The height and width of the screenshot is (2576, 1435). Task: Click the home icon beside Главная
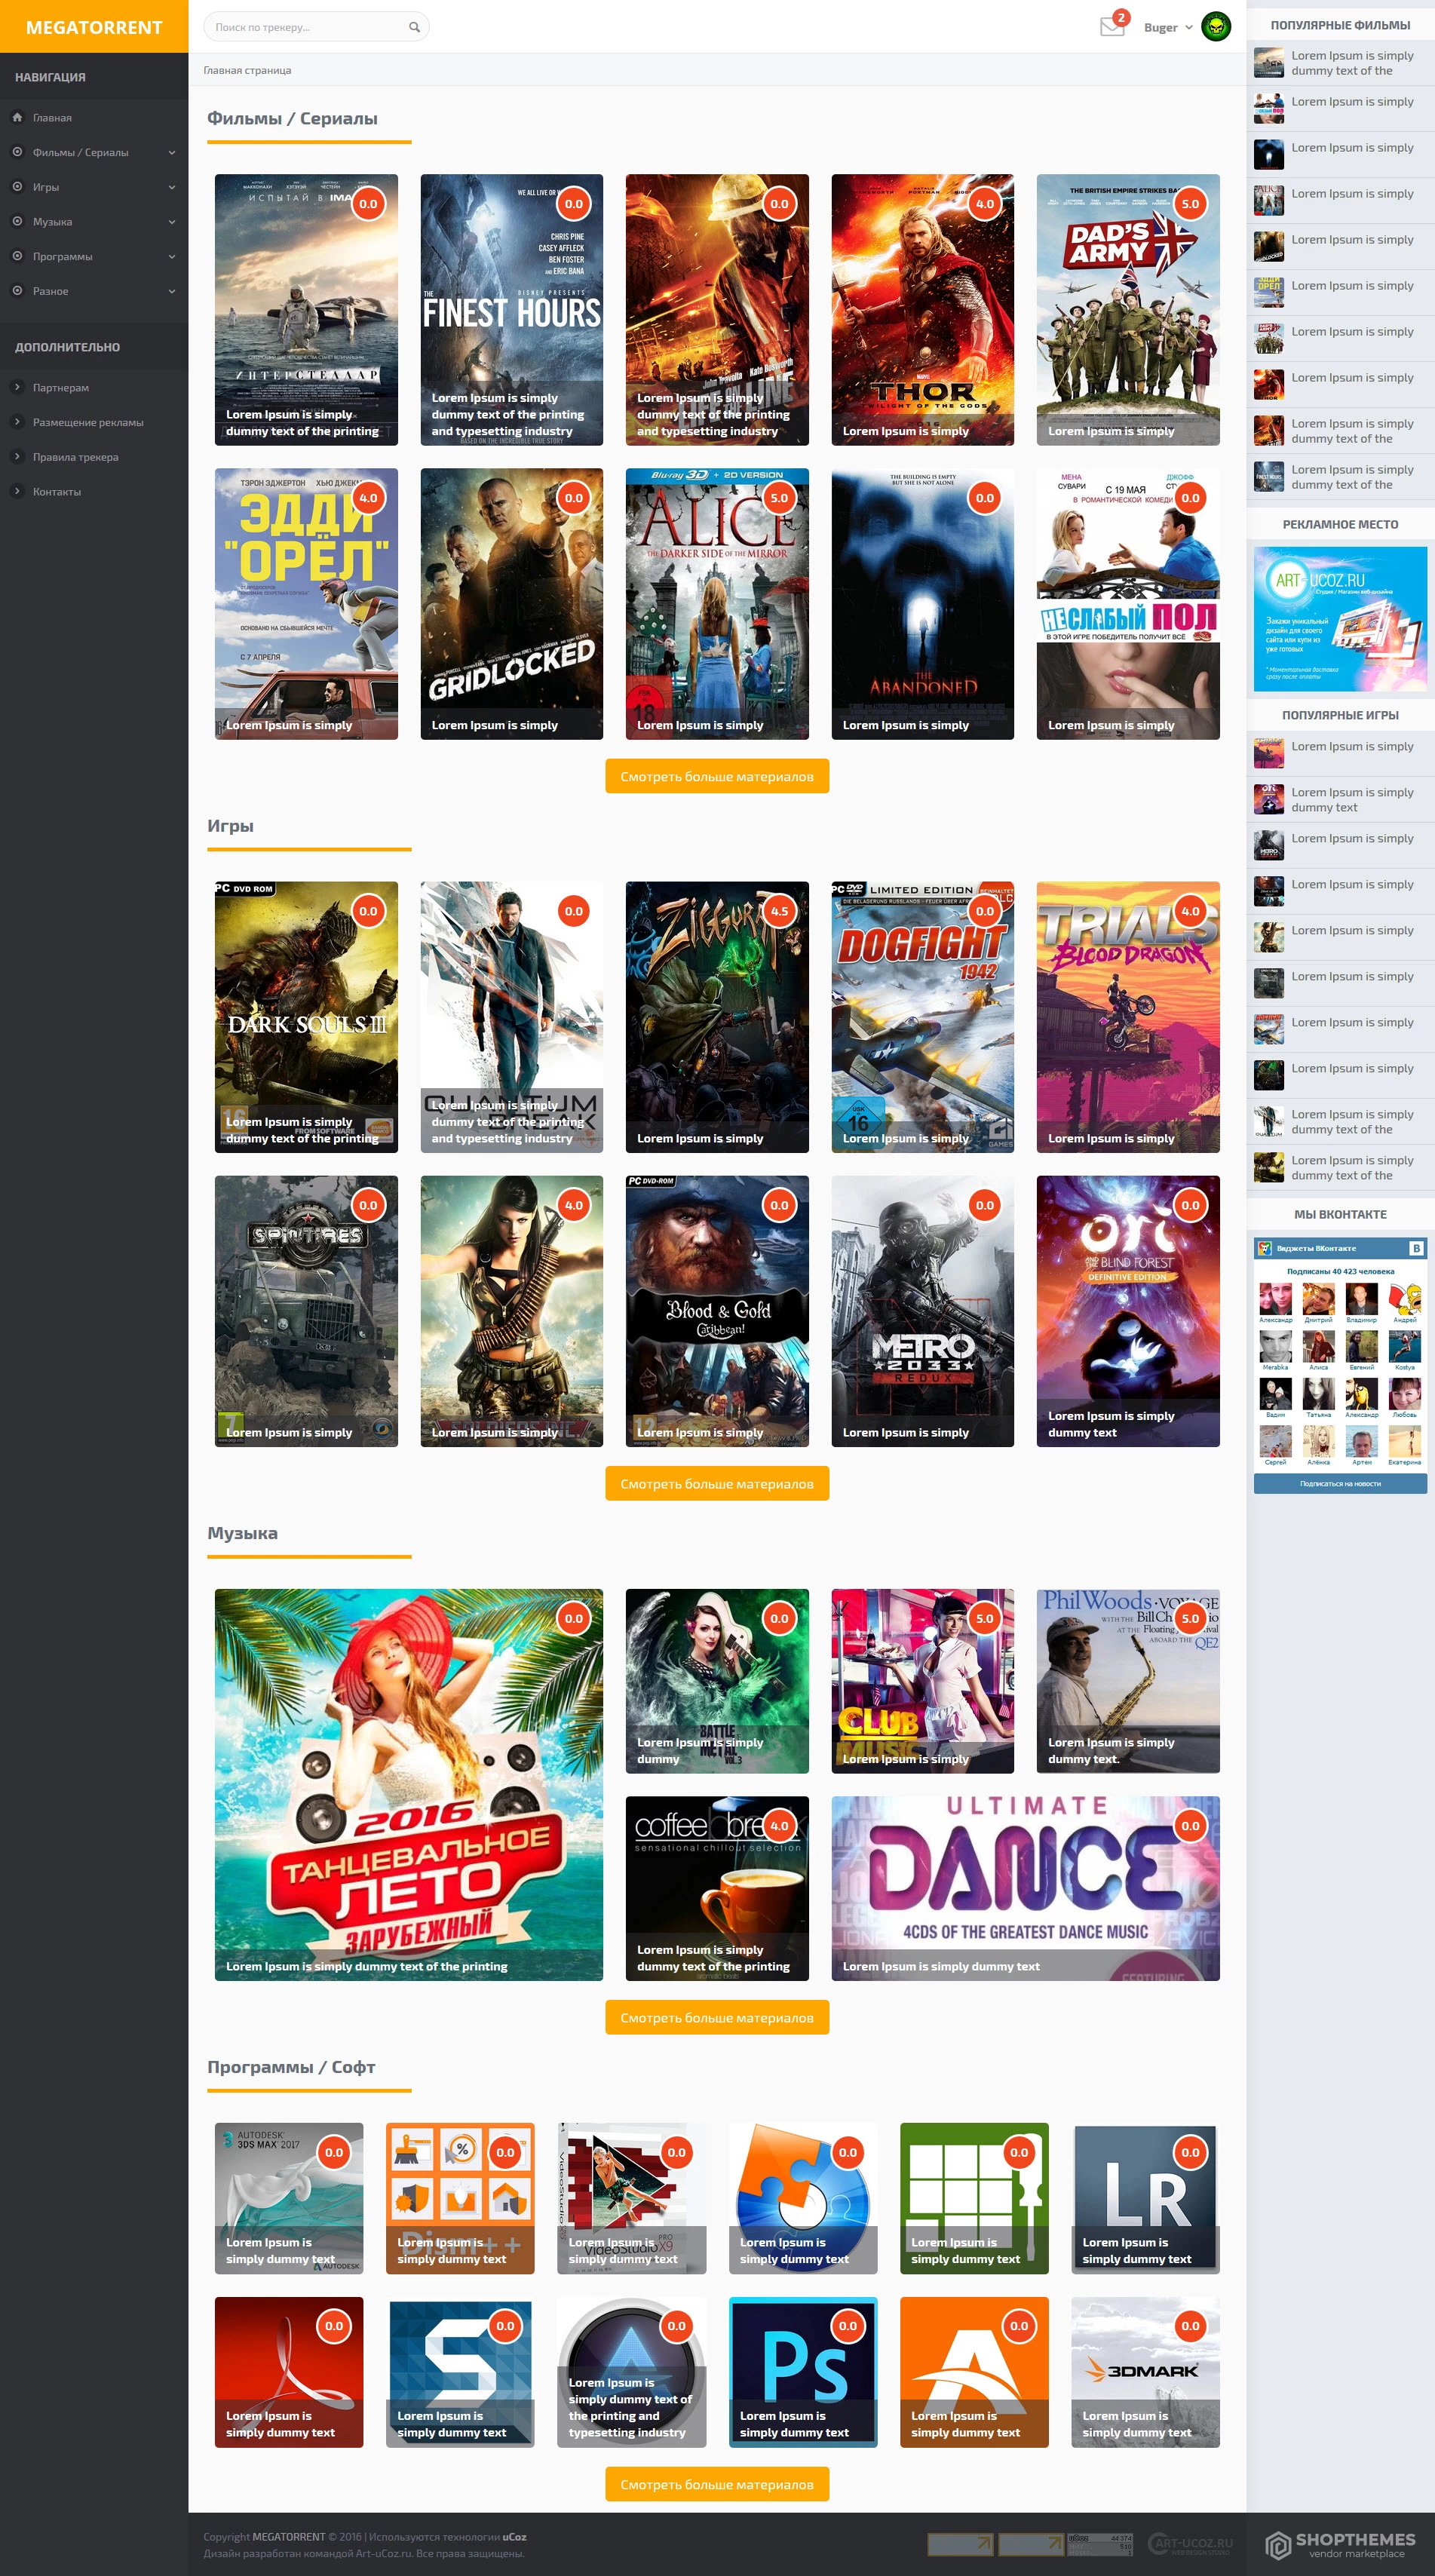coord(17,117)
